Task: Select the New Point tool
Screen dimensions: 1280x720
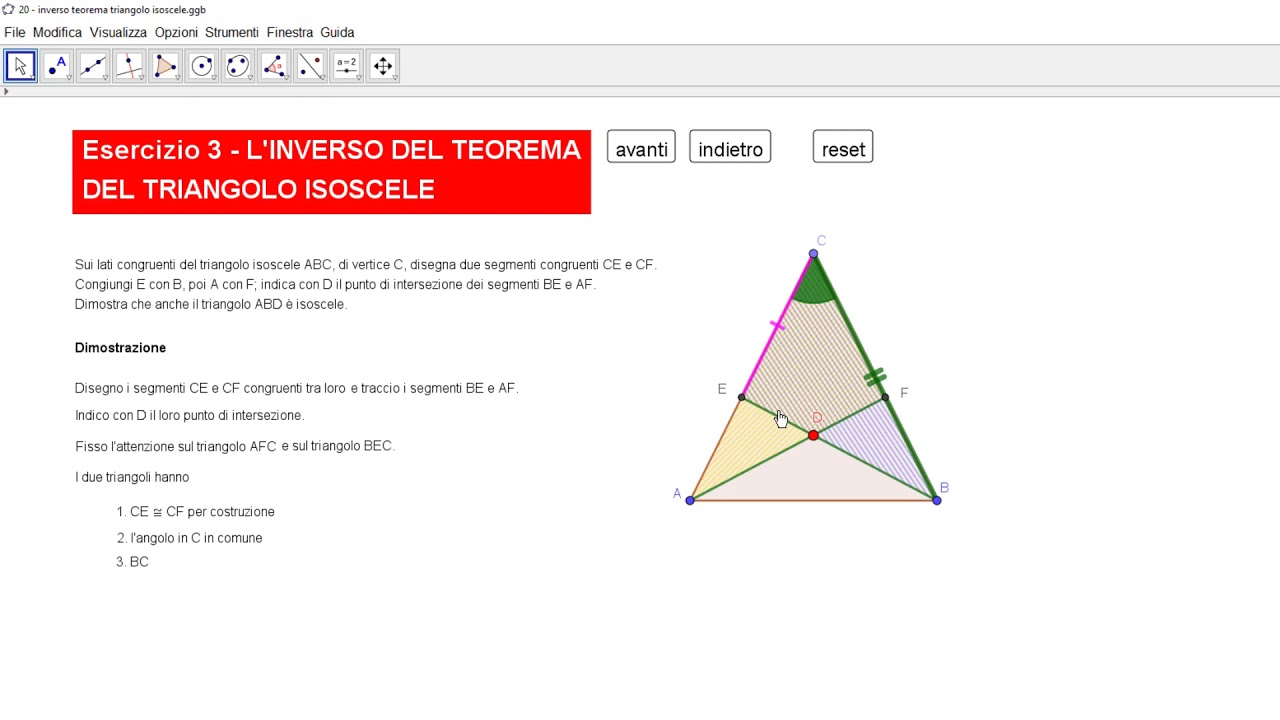Action: point(57,66)
